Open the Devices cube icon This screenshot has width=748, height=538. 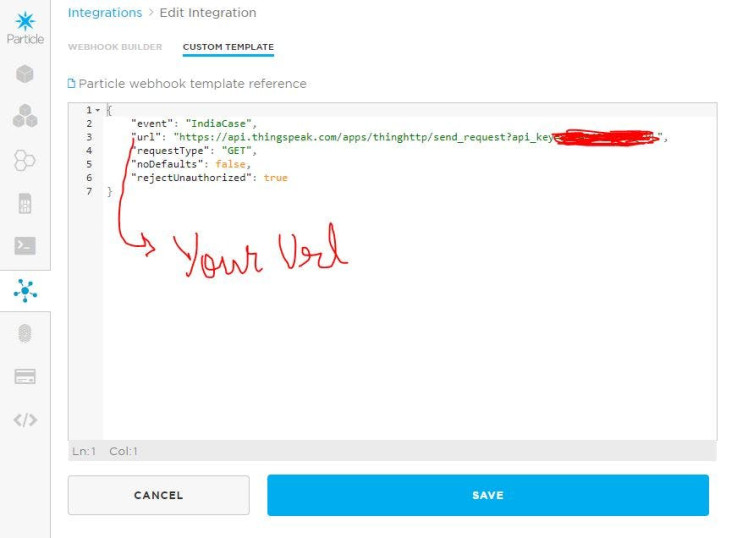(25, 74)
